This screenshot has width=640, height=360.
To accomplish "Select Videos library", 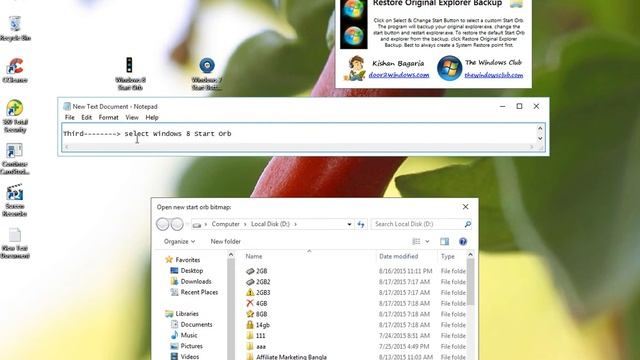I will (x=184, y=356).
